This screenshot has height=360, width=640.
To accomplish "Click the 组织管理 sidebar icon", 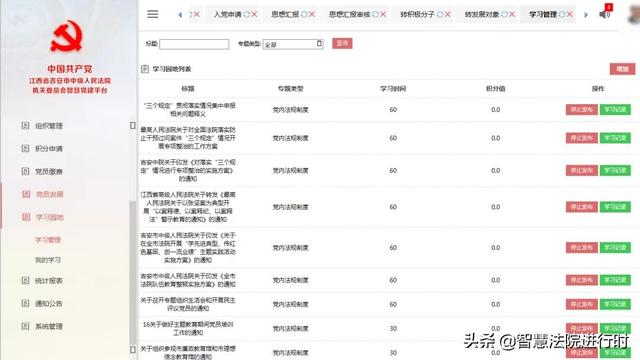I will pyautogui.click(x=25, y=126).
